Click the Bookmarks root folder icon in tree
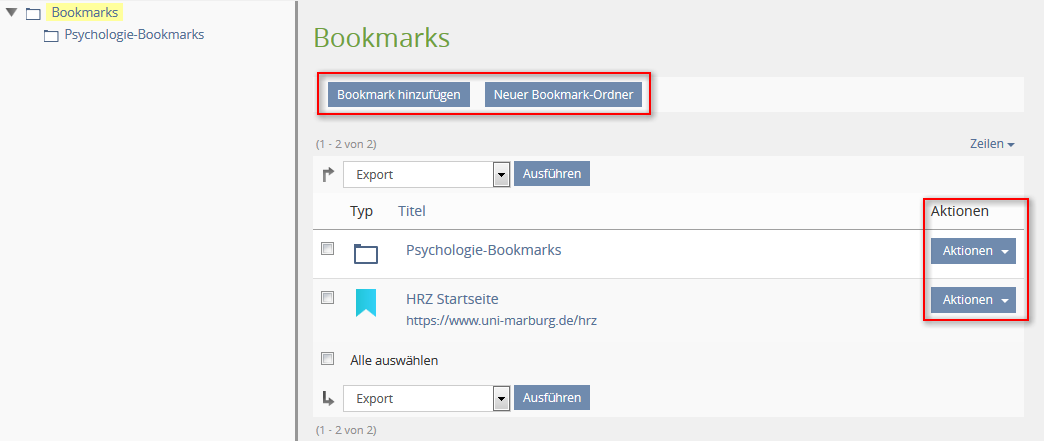The width and height of the screenshot is (1044, 441). coord(33,13)
